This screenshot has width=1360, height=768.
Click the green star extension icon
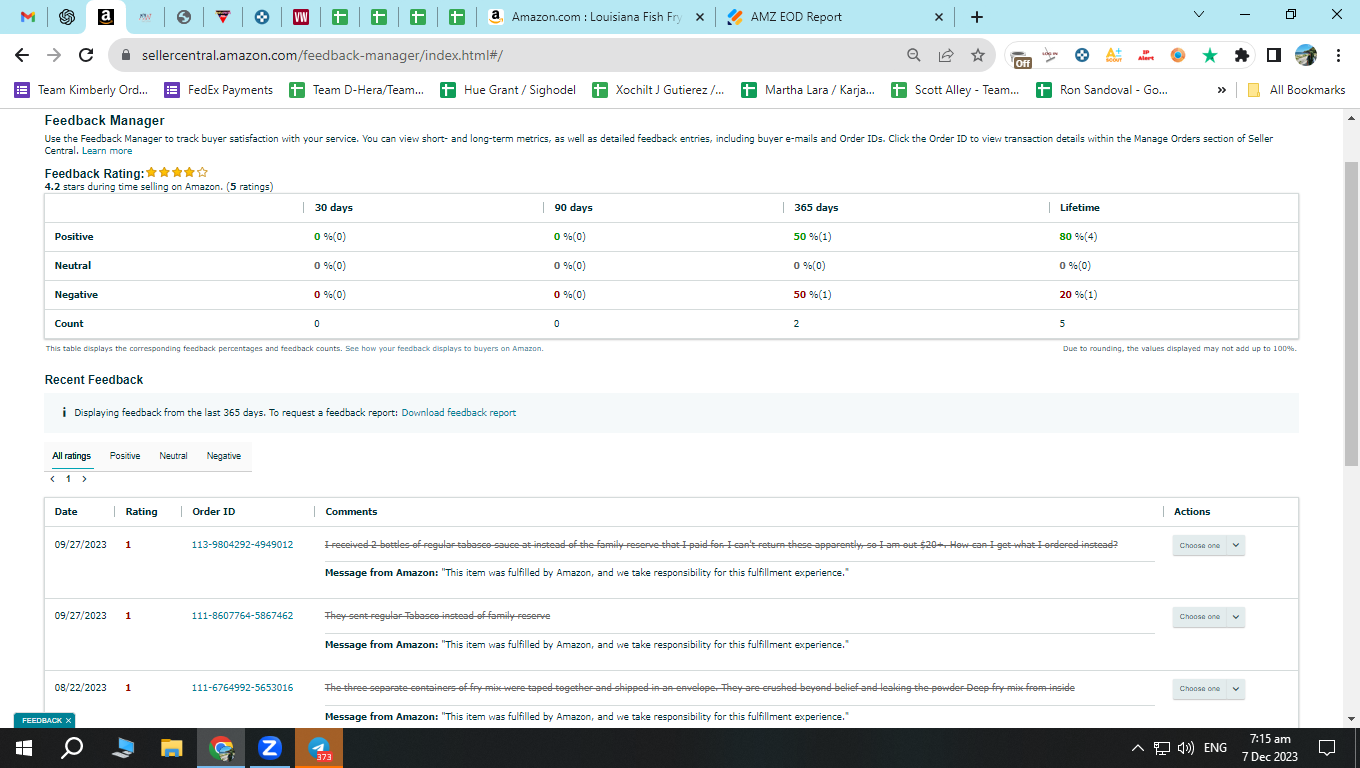(1210, 55)
